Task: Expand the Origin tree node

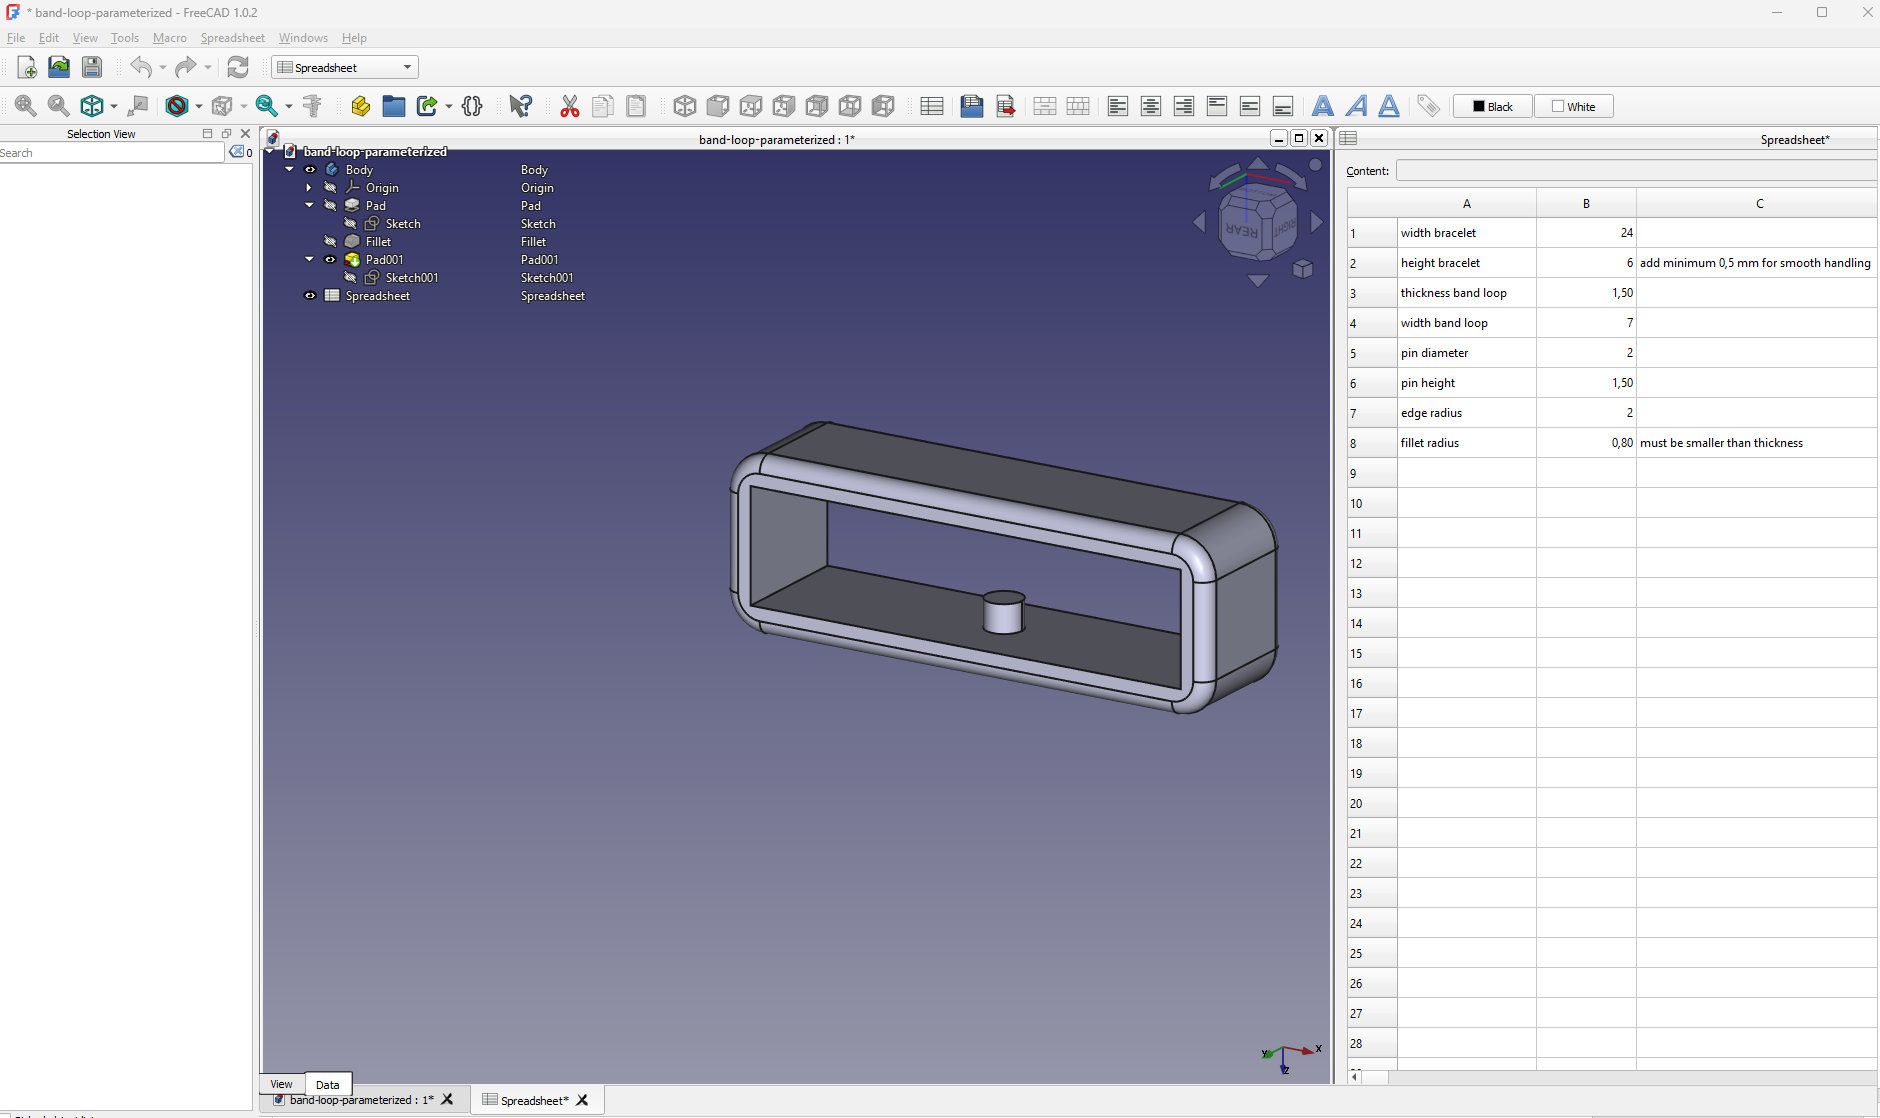Action: 309,188
